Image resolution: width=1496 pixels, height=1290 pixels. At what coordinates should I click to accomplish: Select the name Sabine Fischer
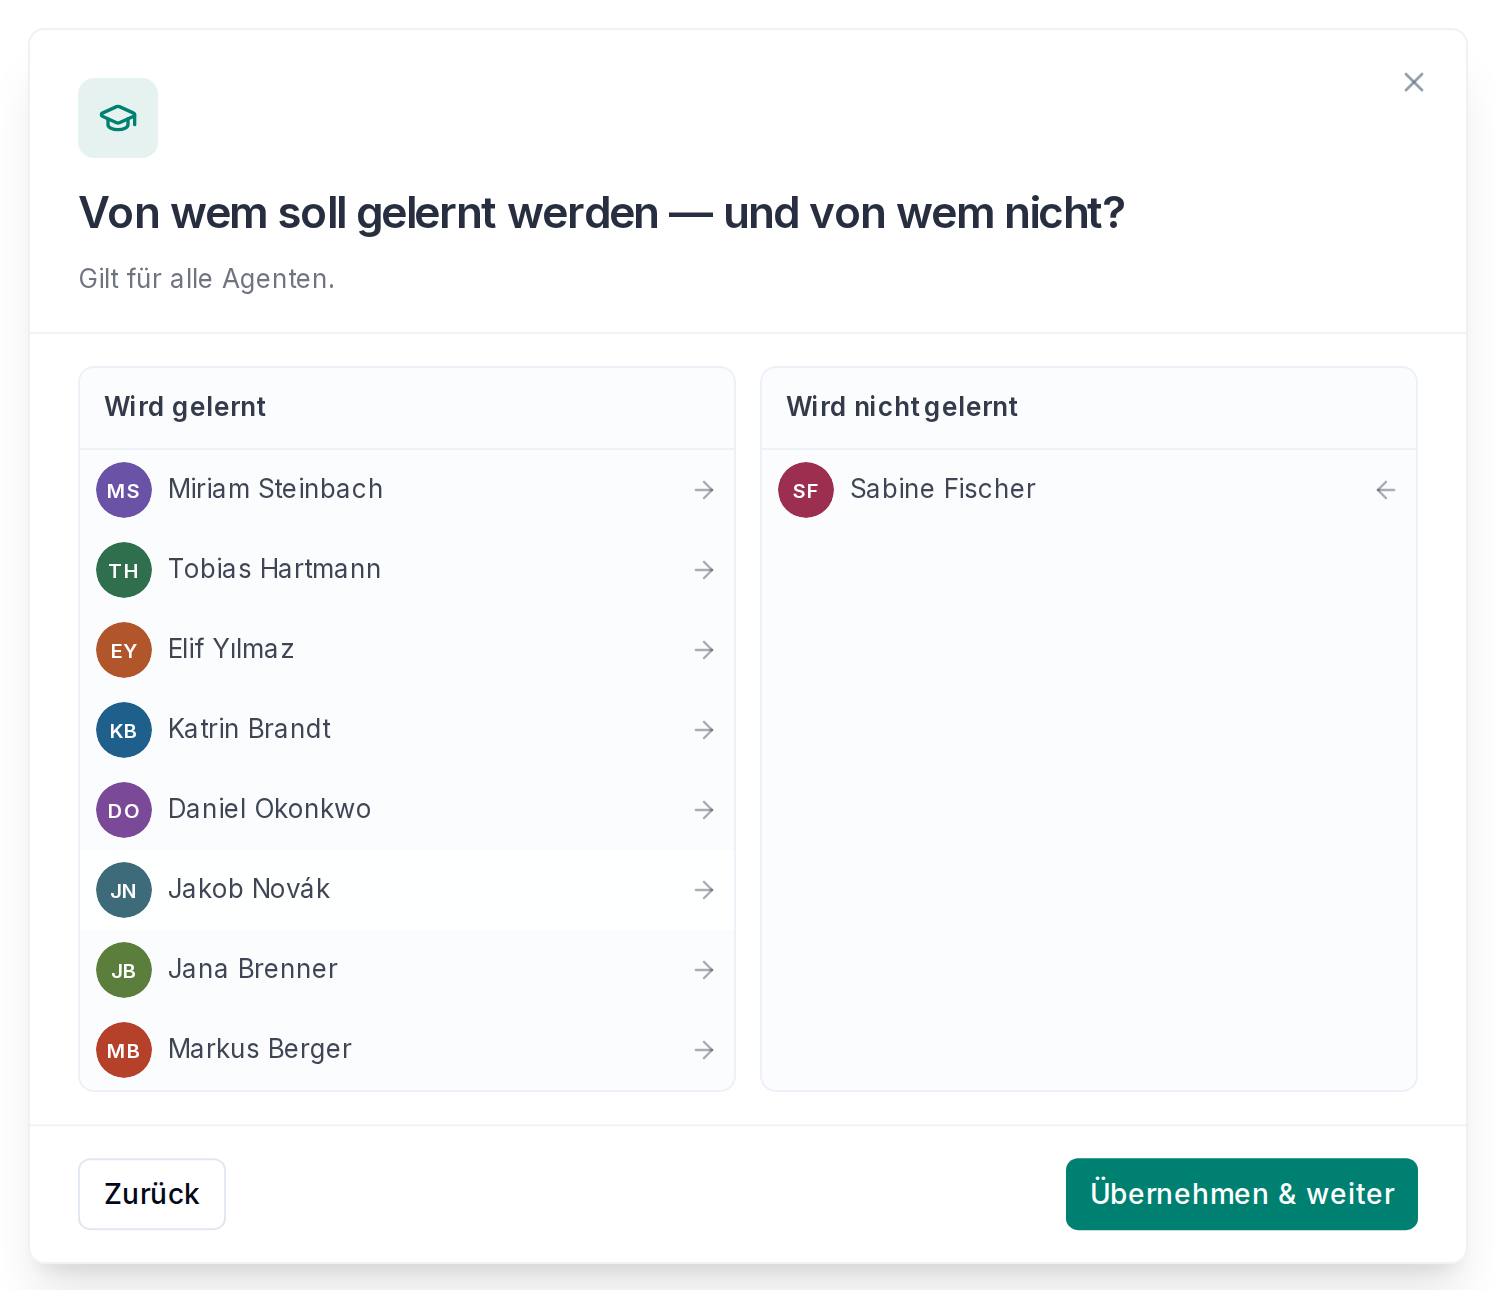point(943,489)
